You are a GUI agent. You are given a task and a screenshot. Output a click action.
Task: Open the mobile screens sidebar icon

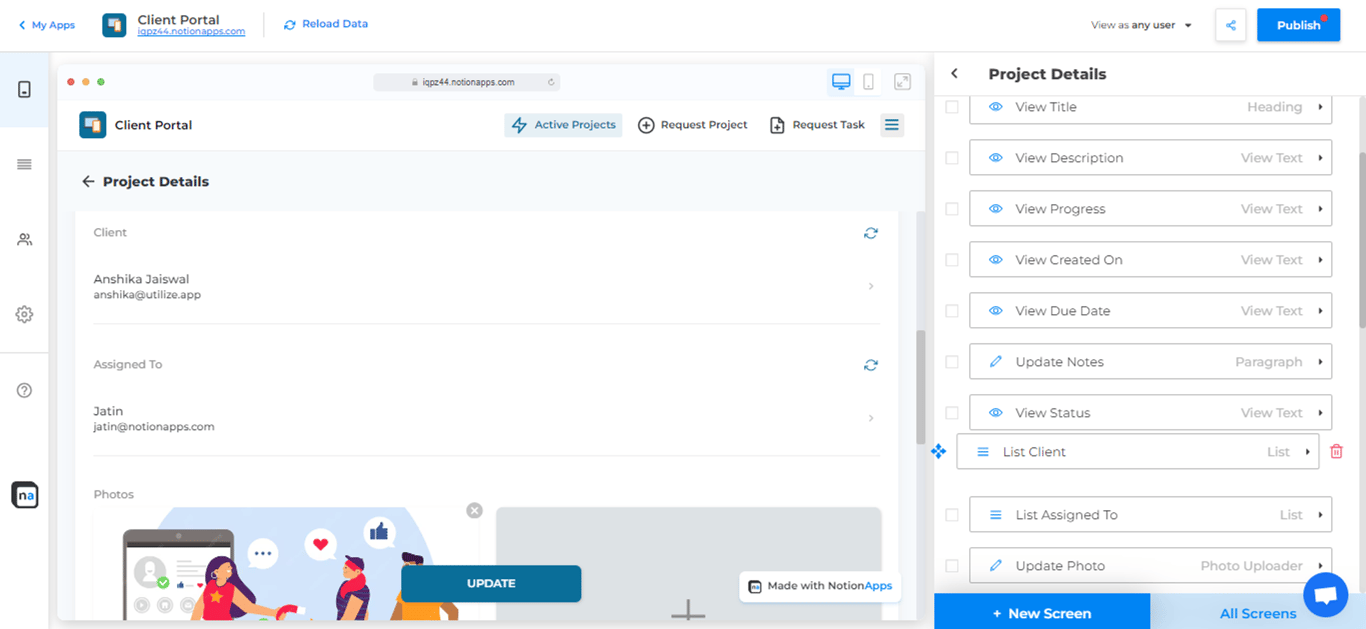pos(24,90)
